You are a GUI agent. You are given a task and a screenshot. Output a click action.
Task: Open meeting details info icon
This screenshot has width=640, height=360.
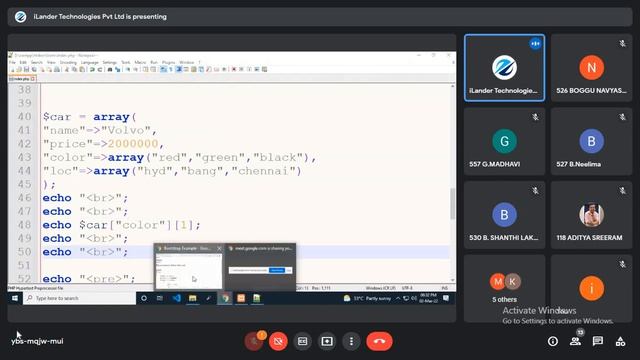[x=553, y=341]
